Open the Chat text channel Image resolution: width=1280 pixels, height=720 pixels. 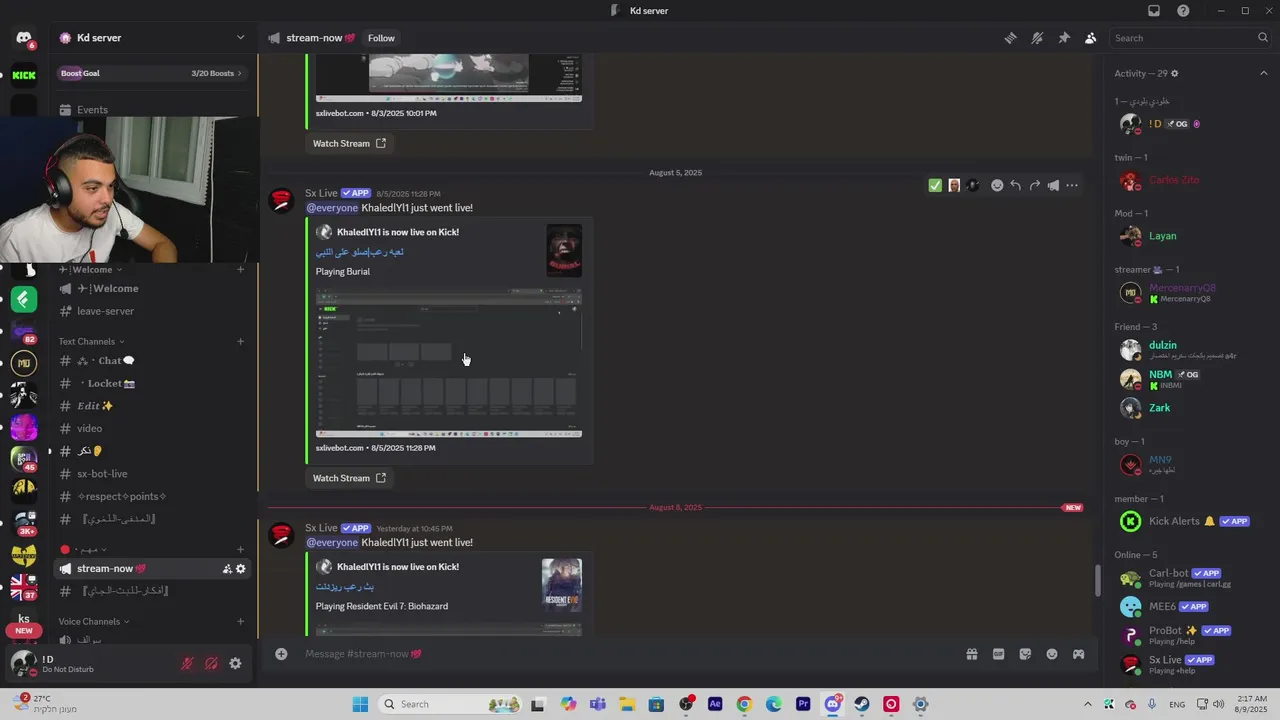pos(150,360)
